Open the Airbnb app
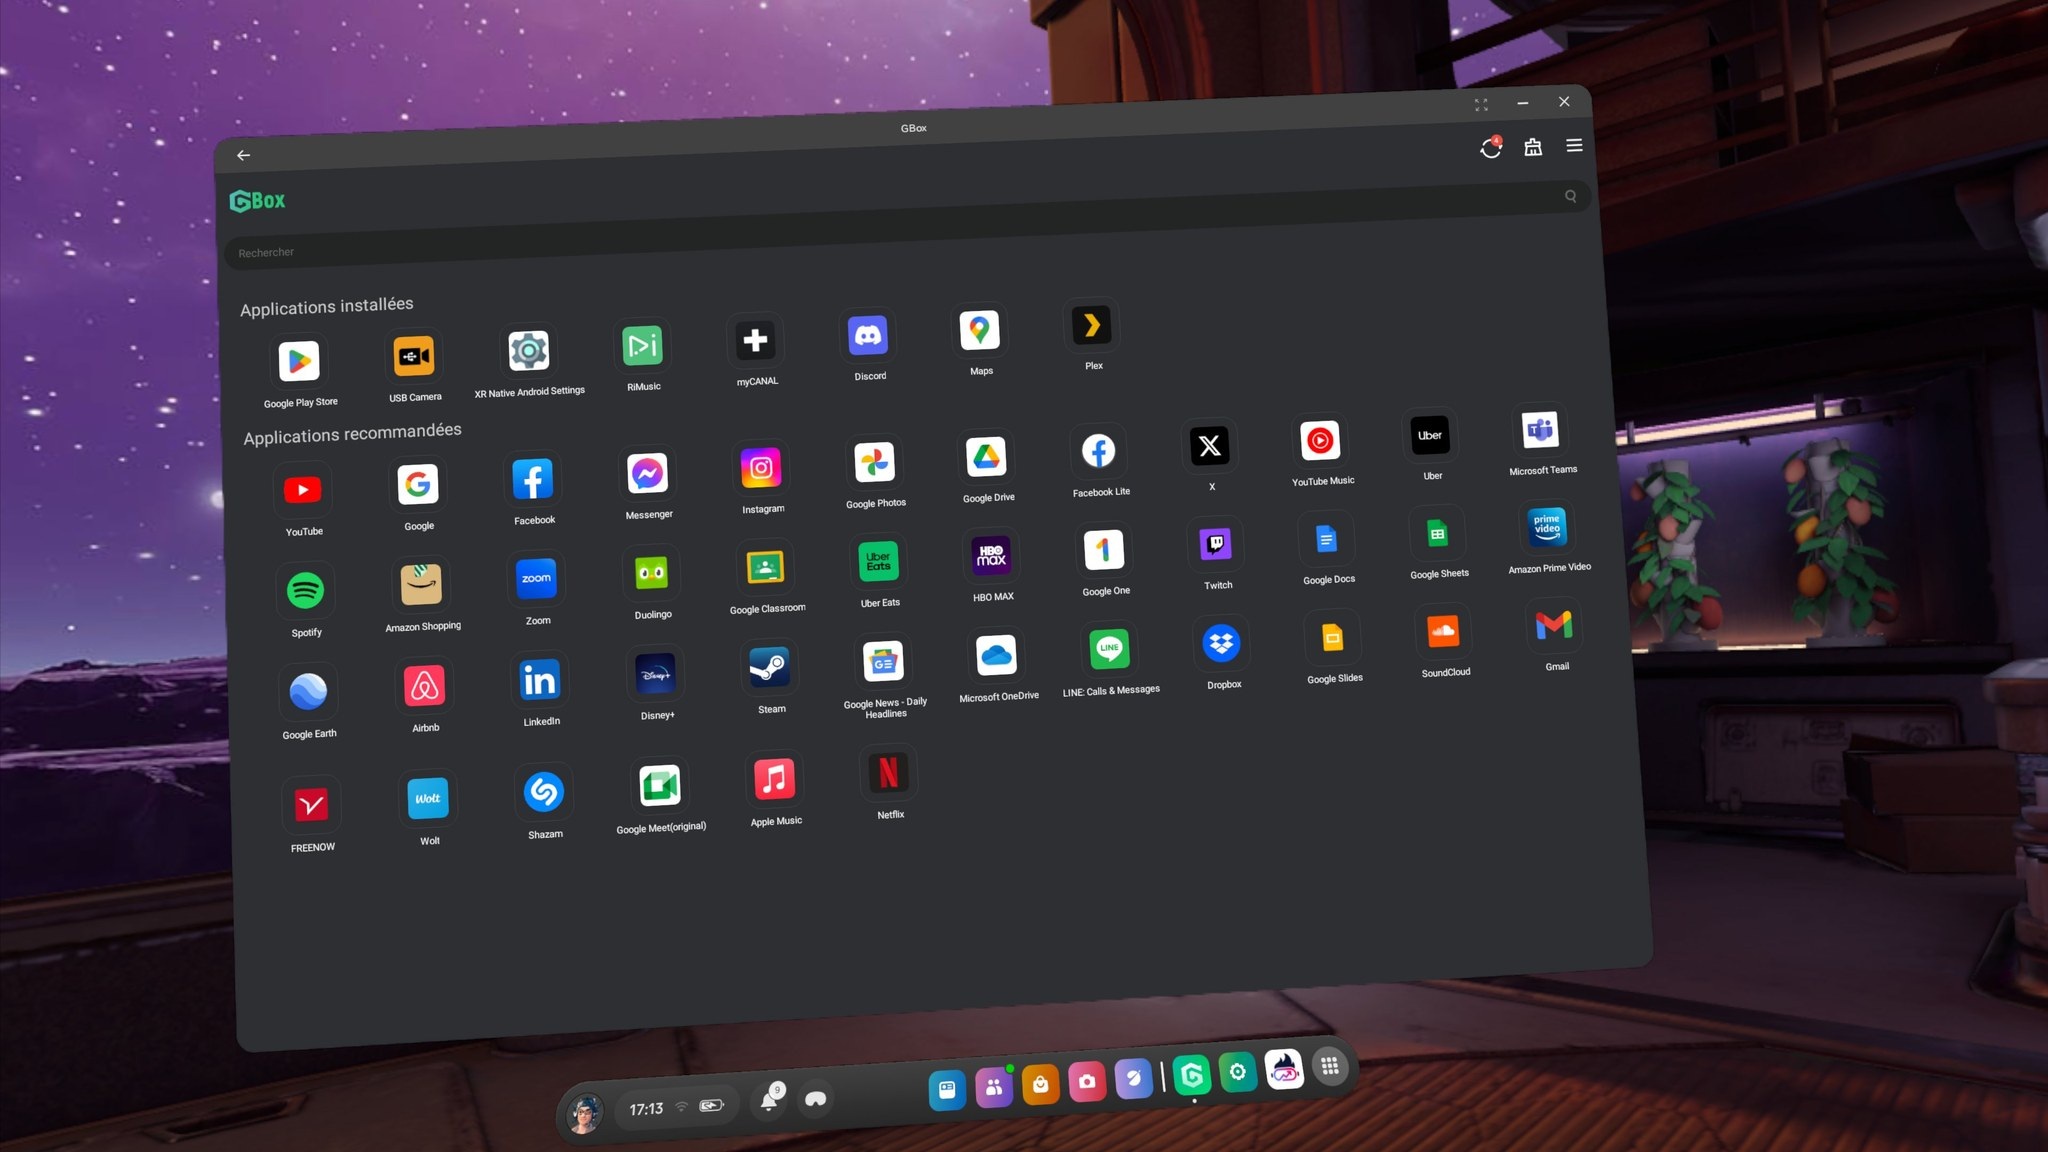Image resolution: width=2048 pixels, height=1152 pixels. click(424, 686)
